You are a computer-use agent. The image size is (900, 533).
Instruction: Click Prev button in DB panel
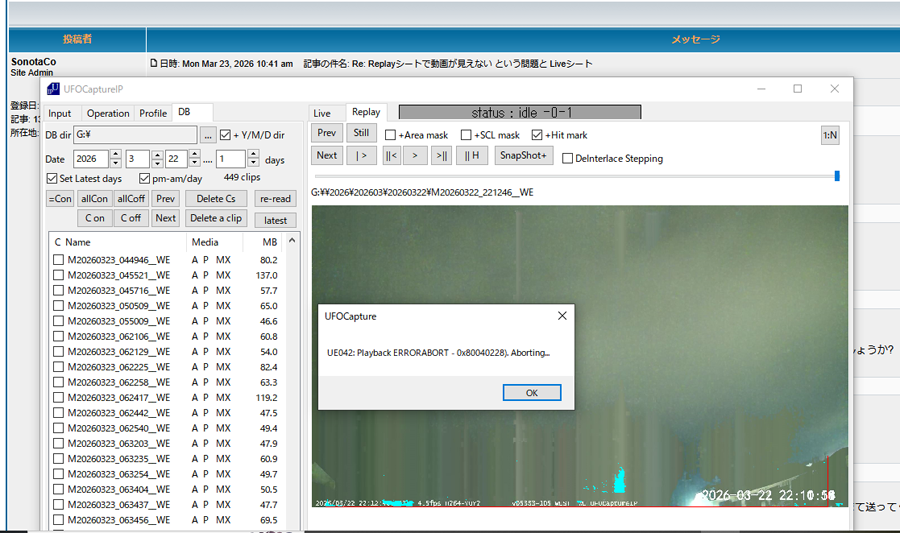(x=165, y=199)
